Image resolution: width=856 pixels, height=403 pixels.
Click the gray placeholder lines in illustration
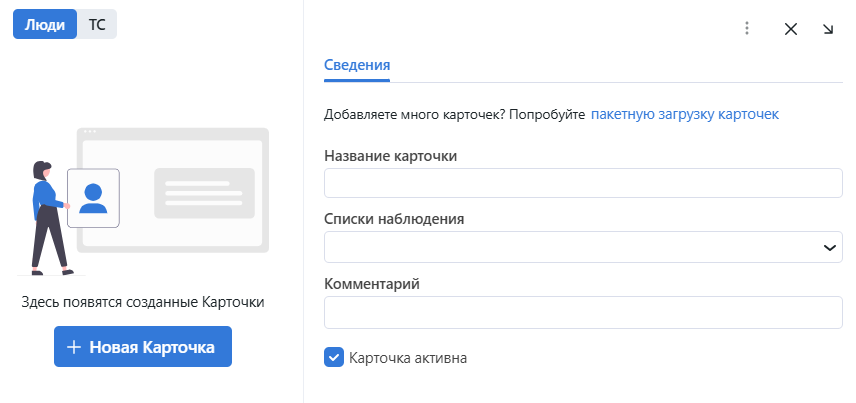point(204,193)
